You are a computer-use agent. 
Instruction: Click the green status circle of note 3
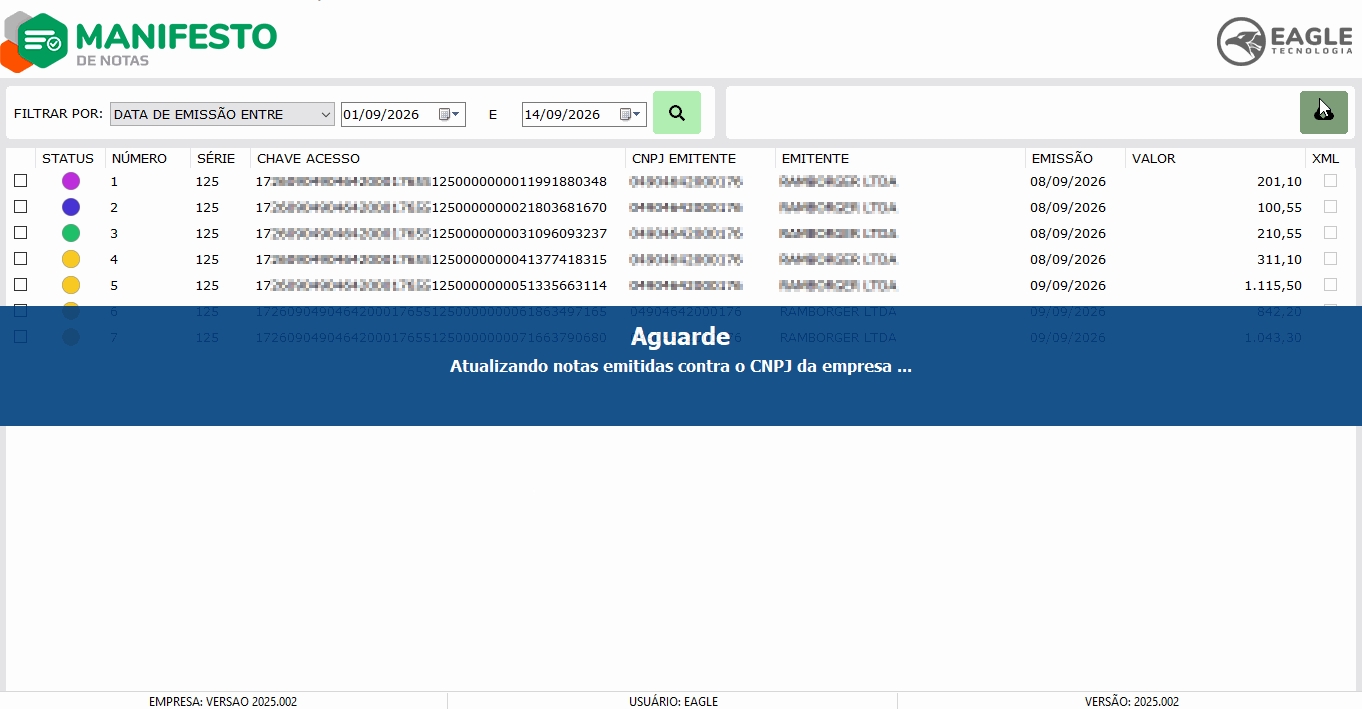point(71,233)
